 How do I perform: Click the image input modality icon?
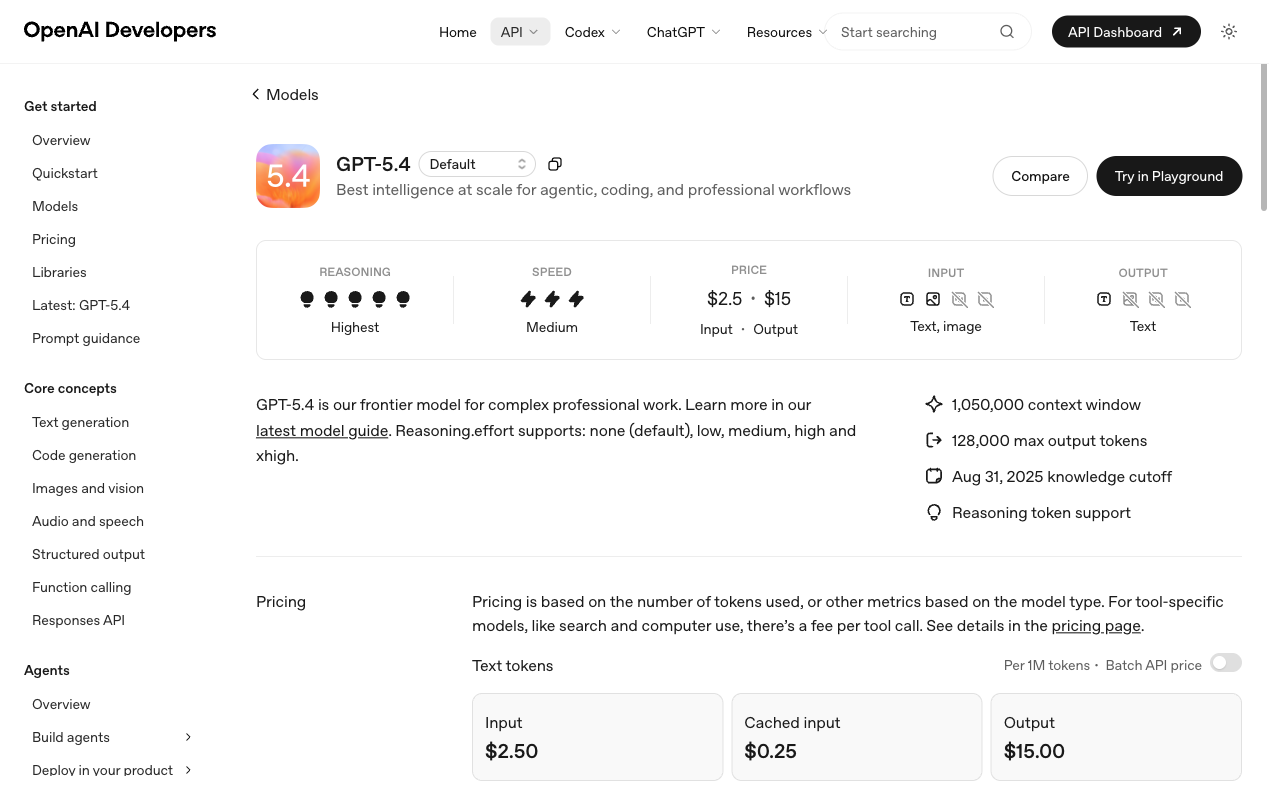pyautogui.click(x=933, y=299)
